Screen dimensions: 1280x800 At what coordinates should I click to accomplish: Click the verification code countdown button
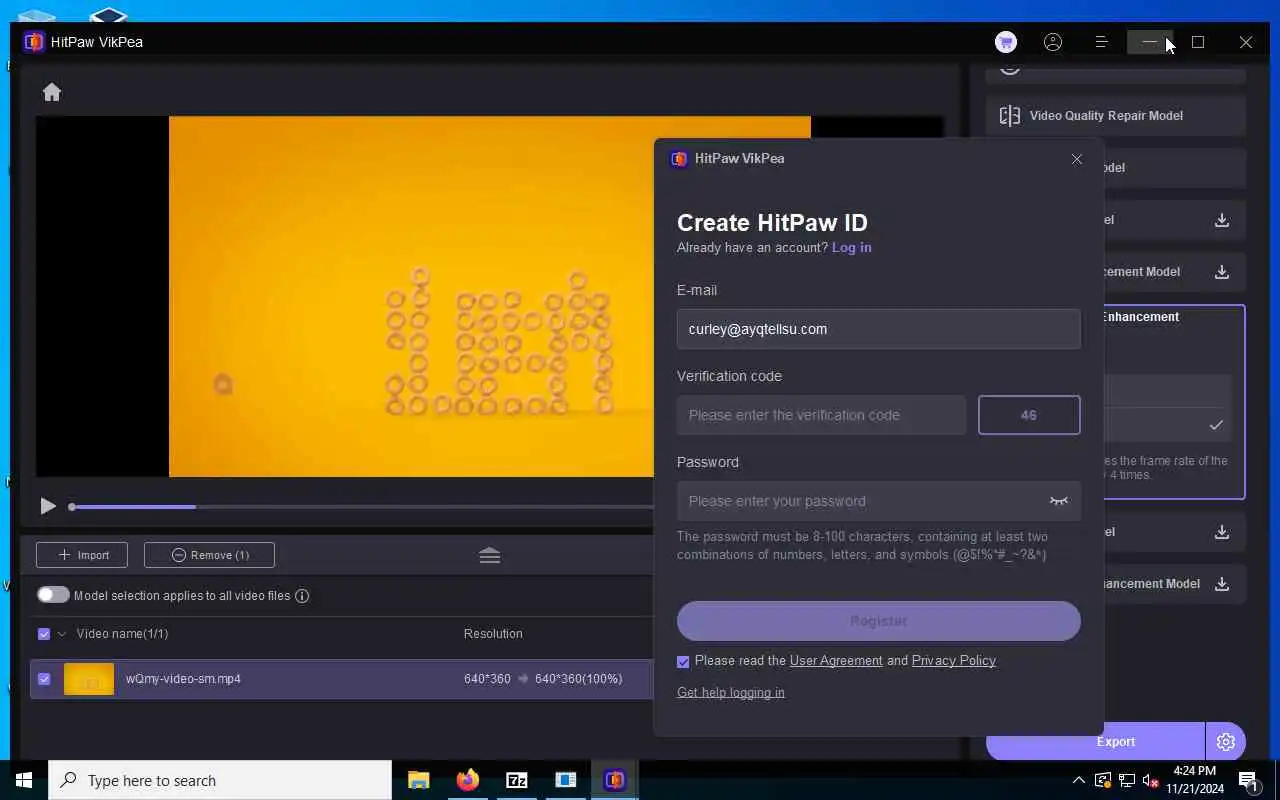pos(1029,415)
